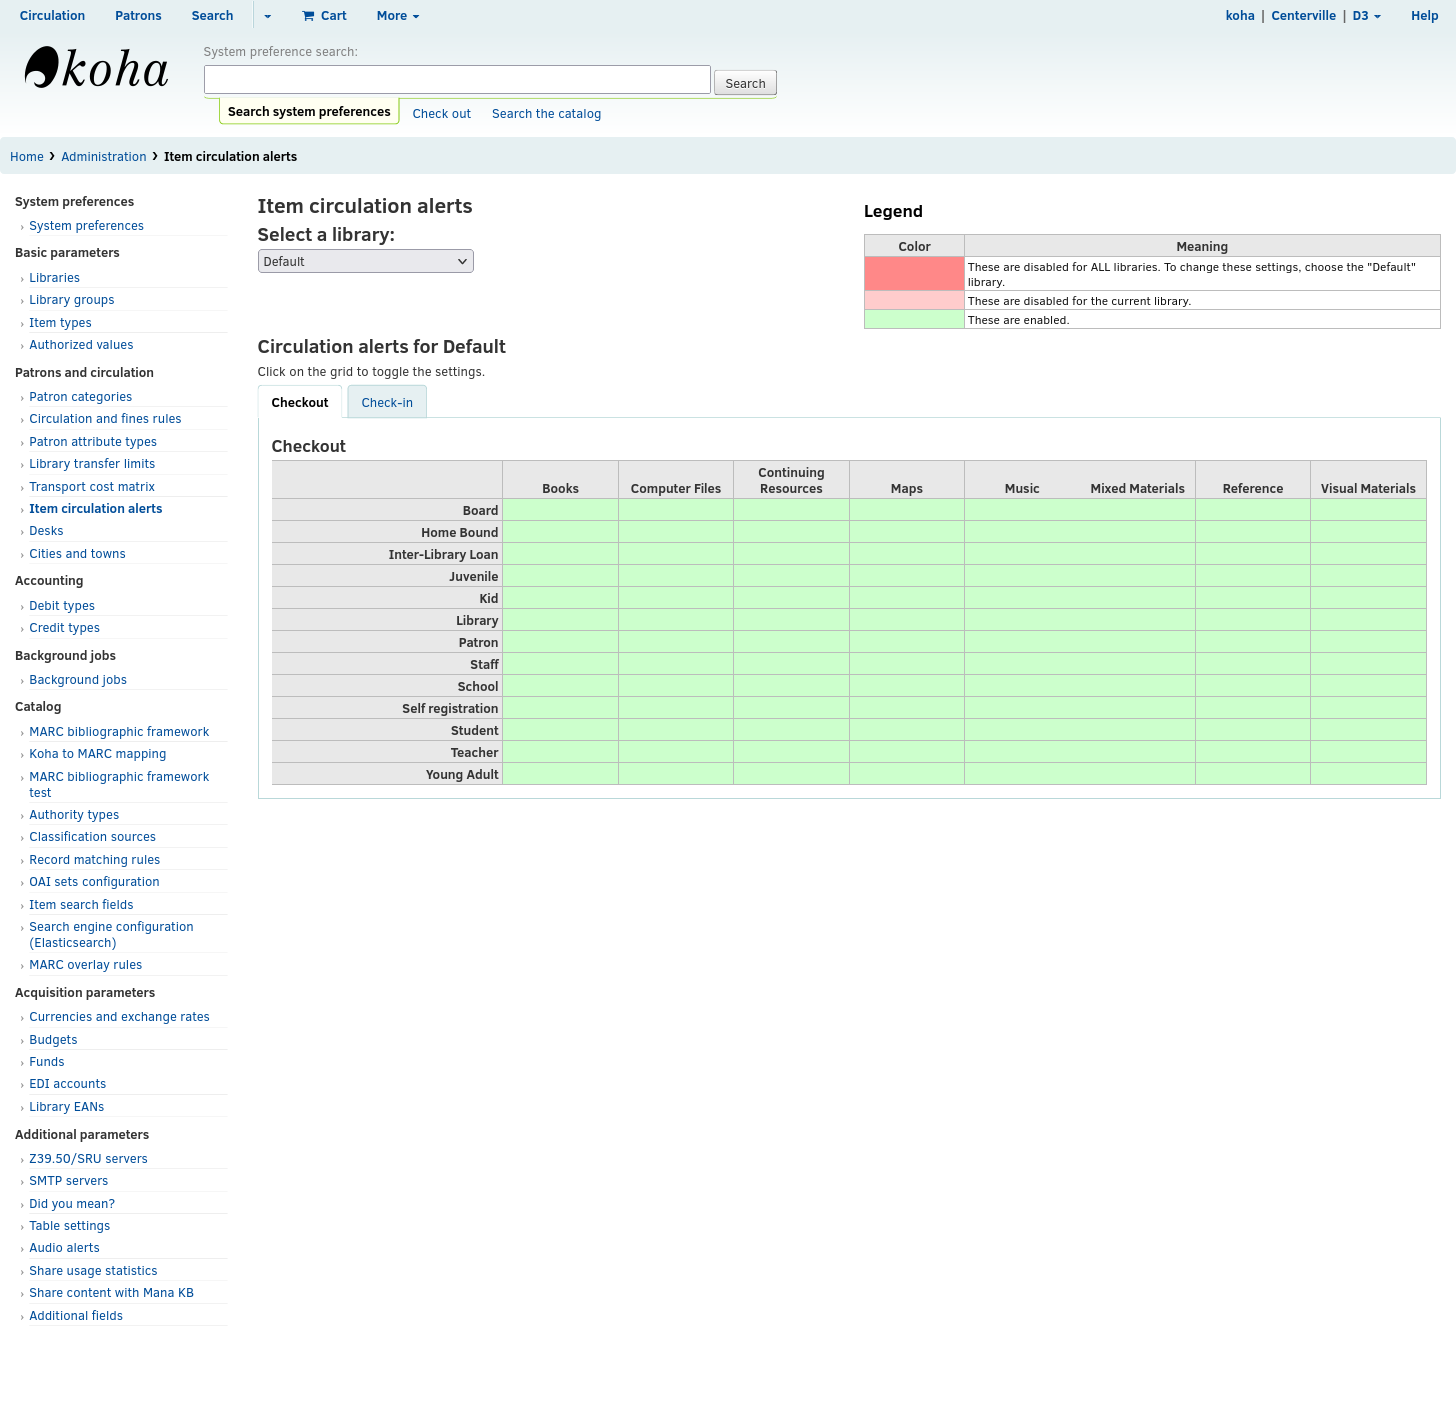Toggle Computer Files alert for Student patrons
Viewport: 1456px width, 1417px height.
tap(675, 730)
